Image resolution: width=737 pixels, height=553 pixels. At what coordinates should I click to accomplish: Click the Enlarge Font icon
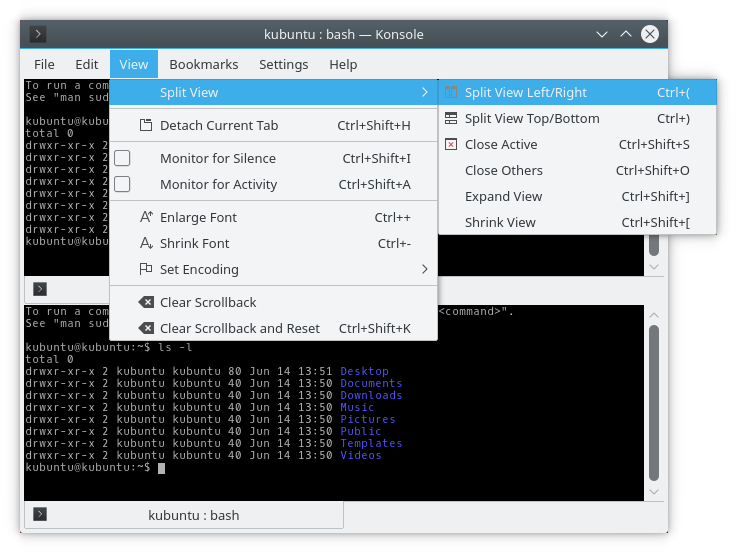pyautogui.click(x=146, y=217)
